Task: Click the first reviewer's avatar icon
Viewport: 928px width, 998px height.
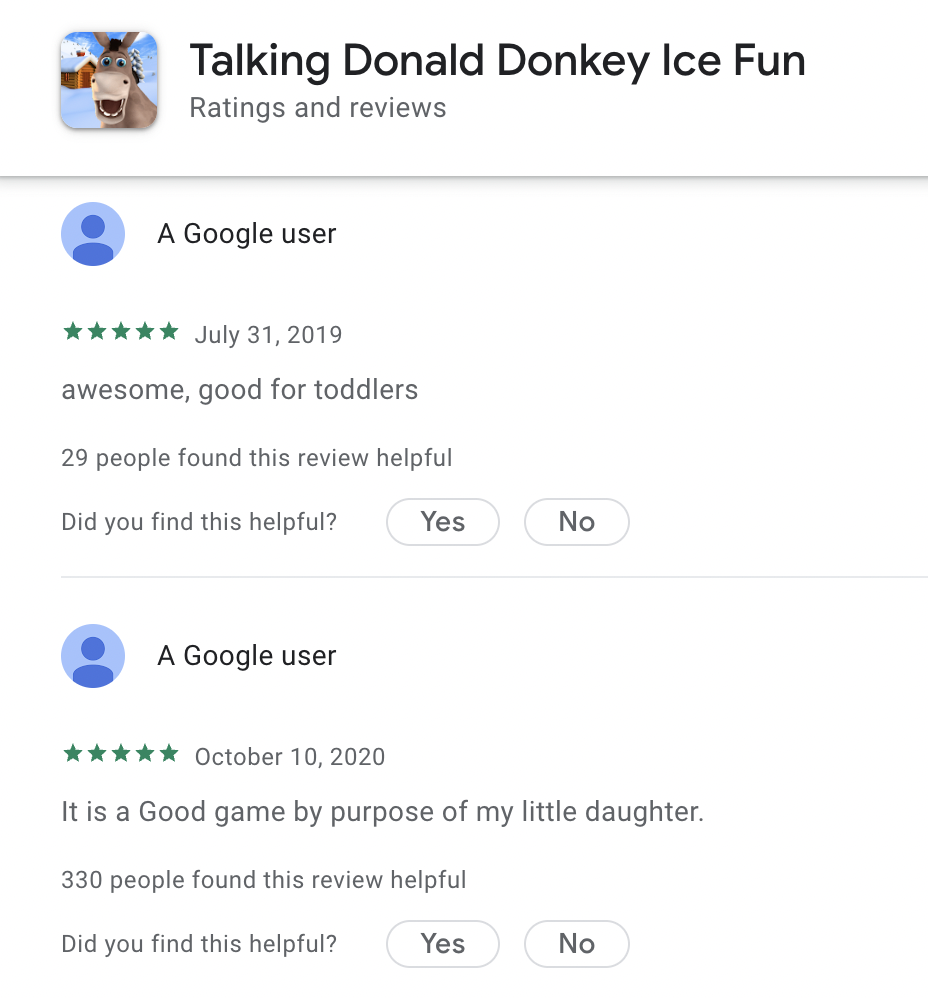Action: tap(92, 233)
